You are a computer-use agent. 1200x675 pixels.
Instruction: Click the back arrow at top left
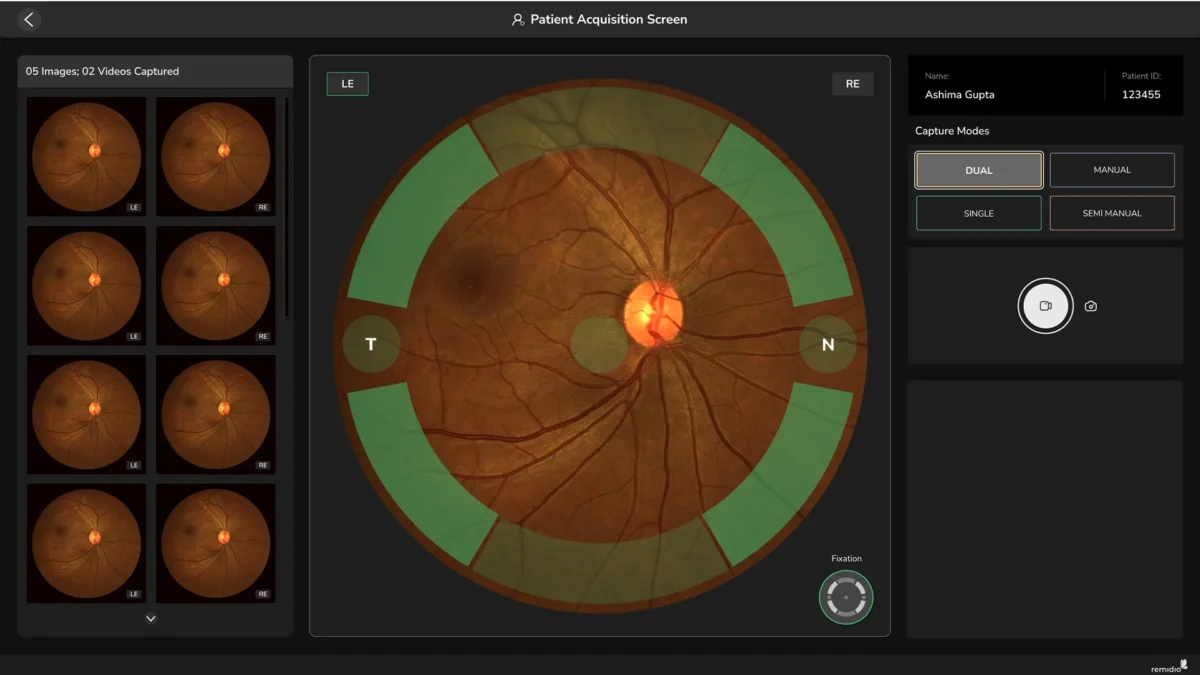coord(29,19)
